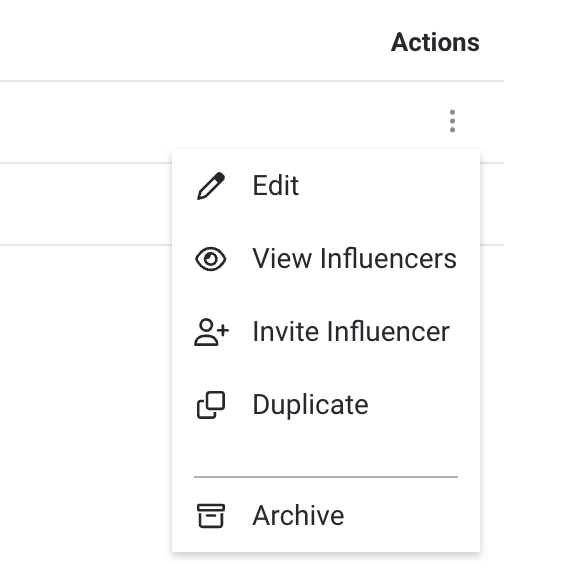
Task: Click the add-person icon for Invite Influencer
Action: click(211, 332)
